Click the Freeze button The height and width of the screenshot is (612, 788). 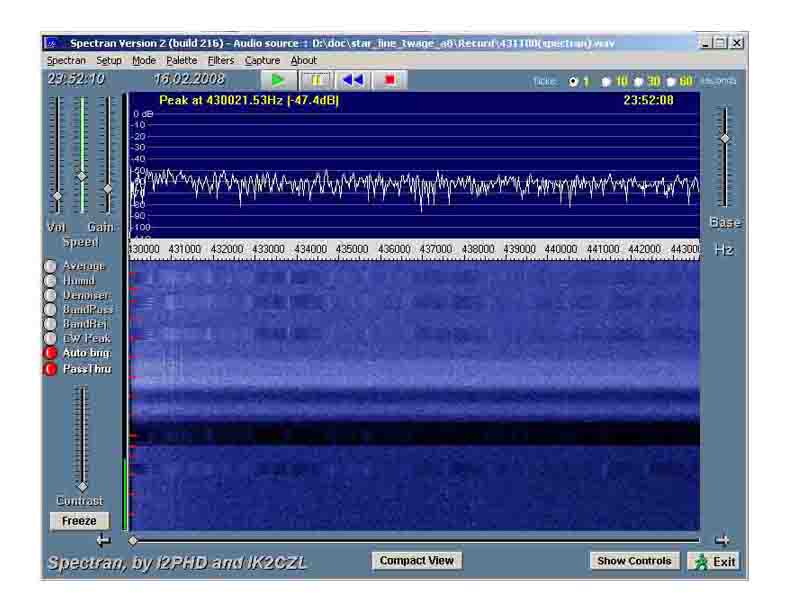[79, 521]
